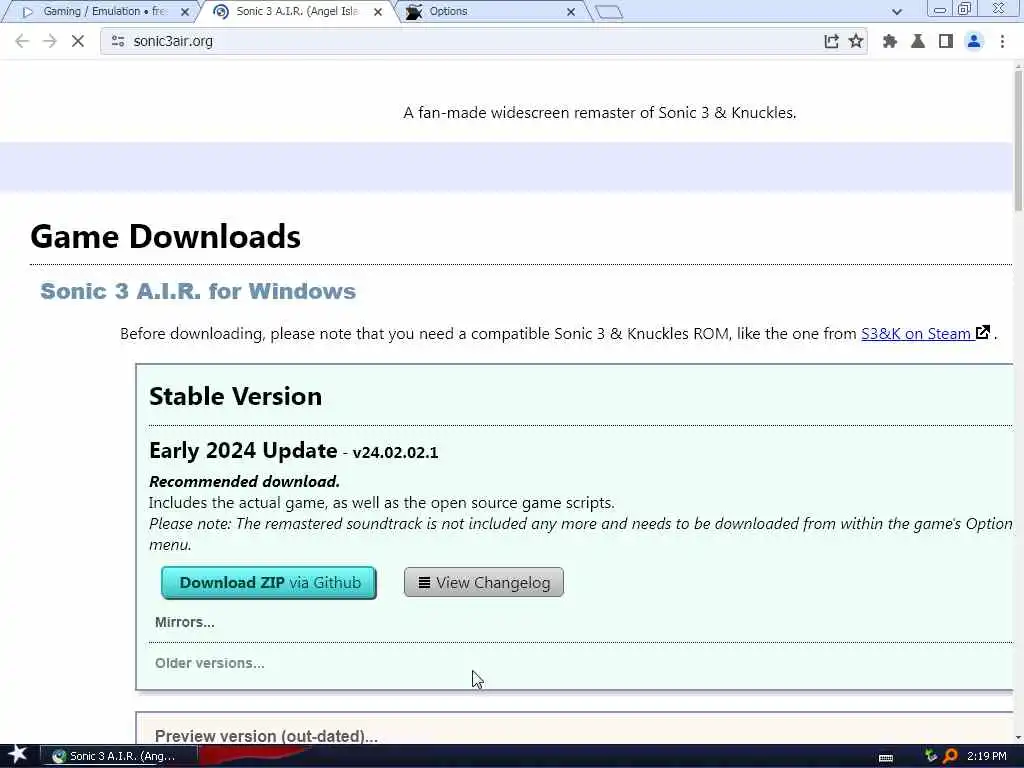1024x768 pixels.
Task: Expand the Mirrors... section
Action: [184, 622]
